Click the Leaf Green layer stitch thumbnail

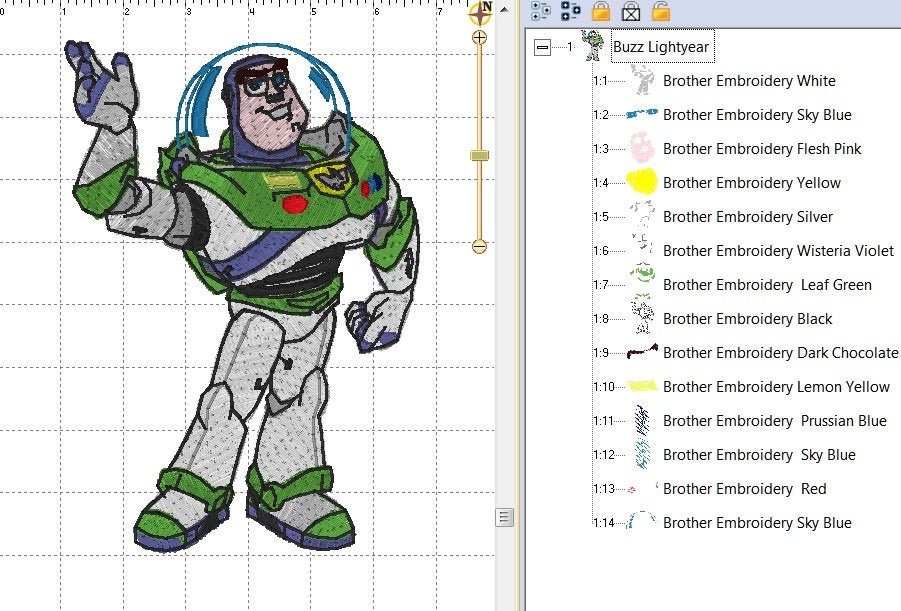pos(642,279)
